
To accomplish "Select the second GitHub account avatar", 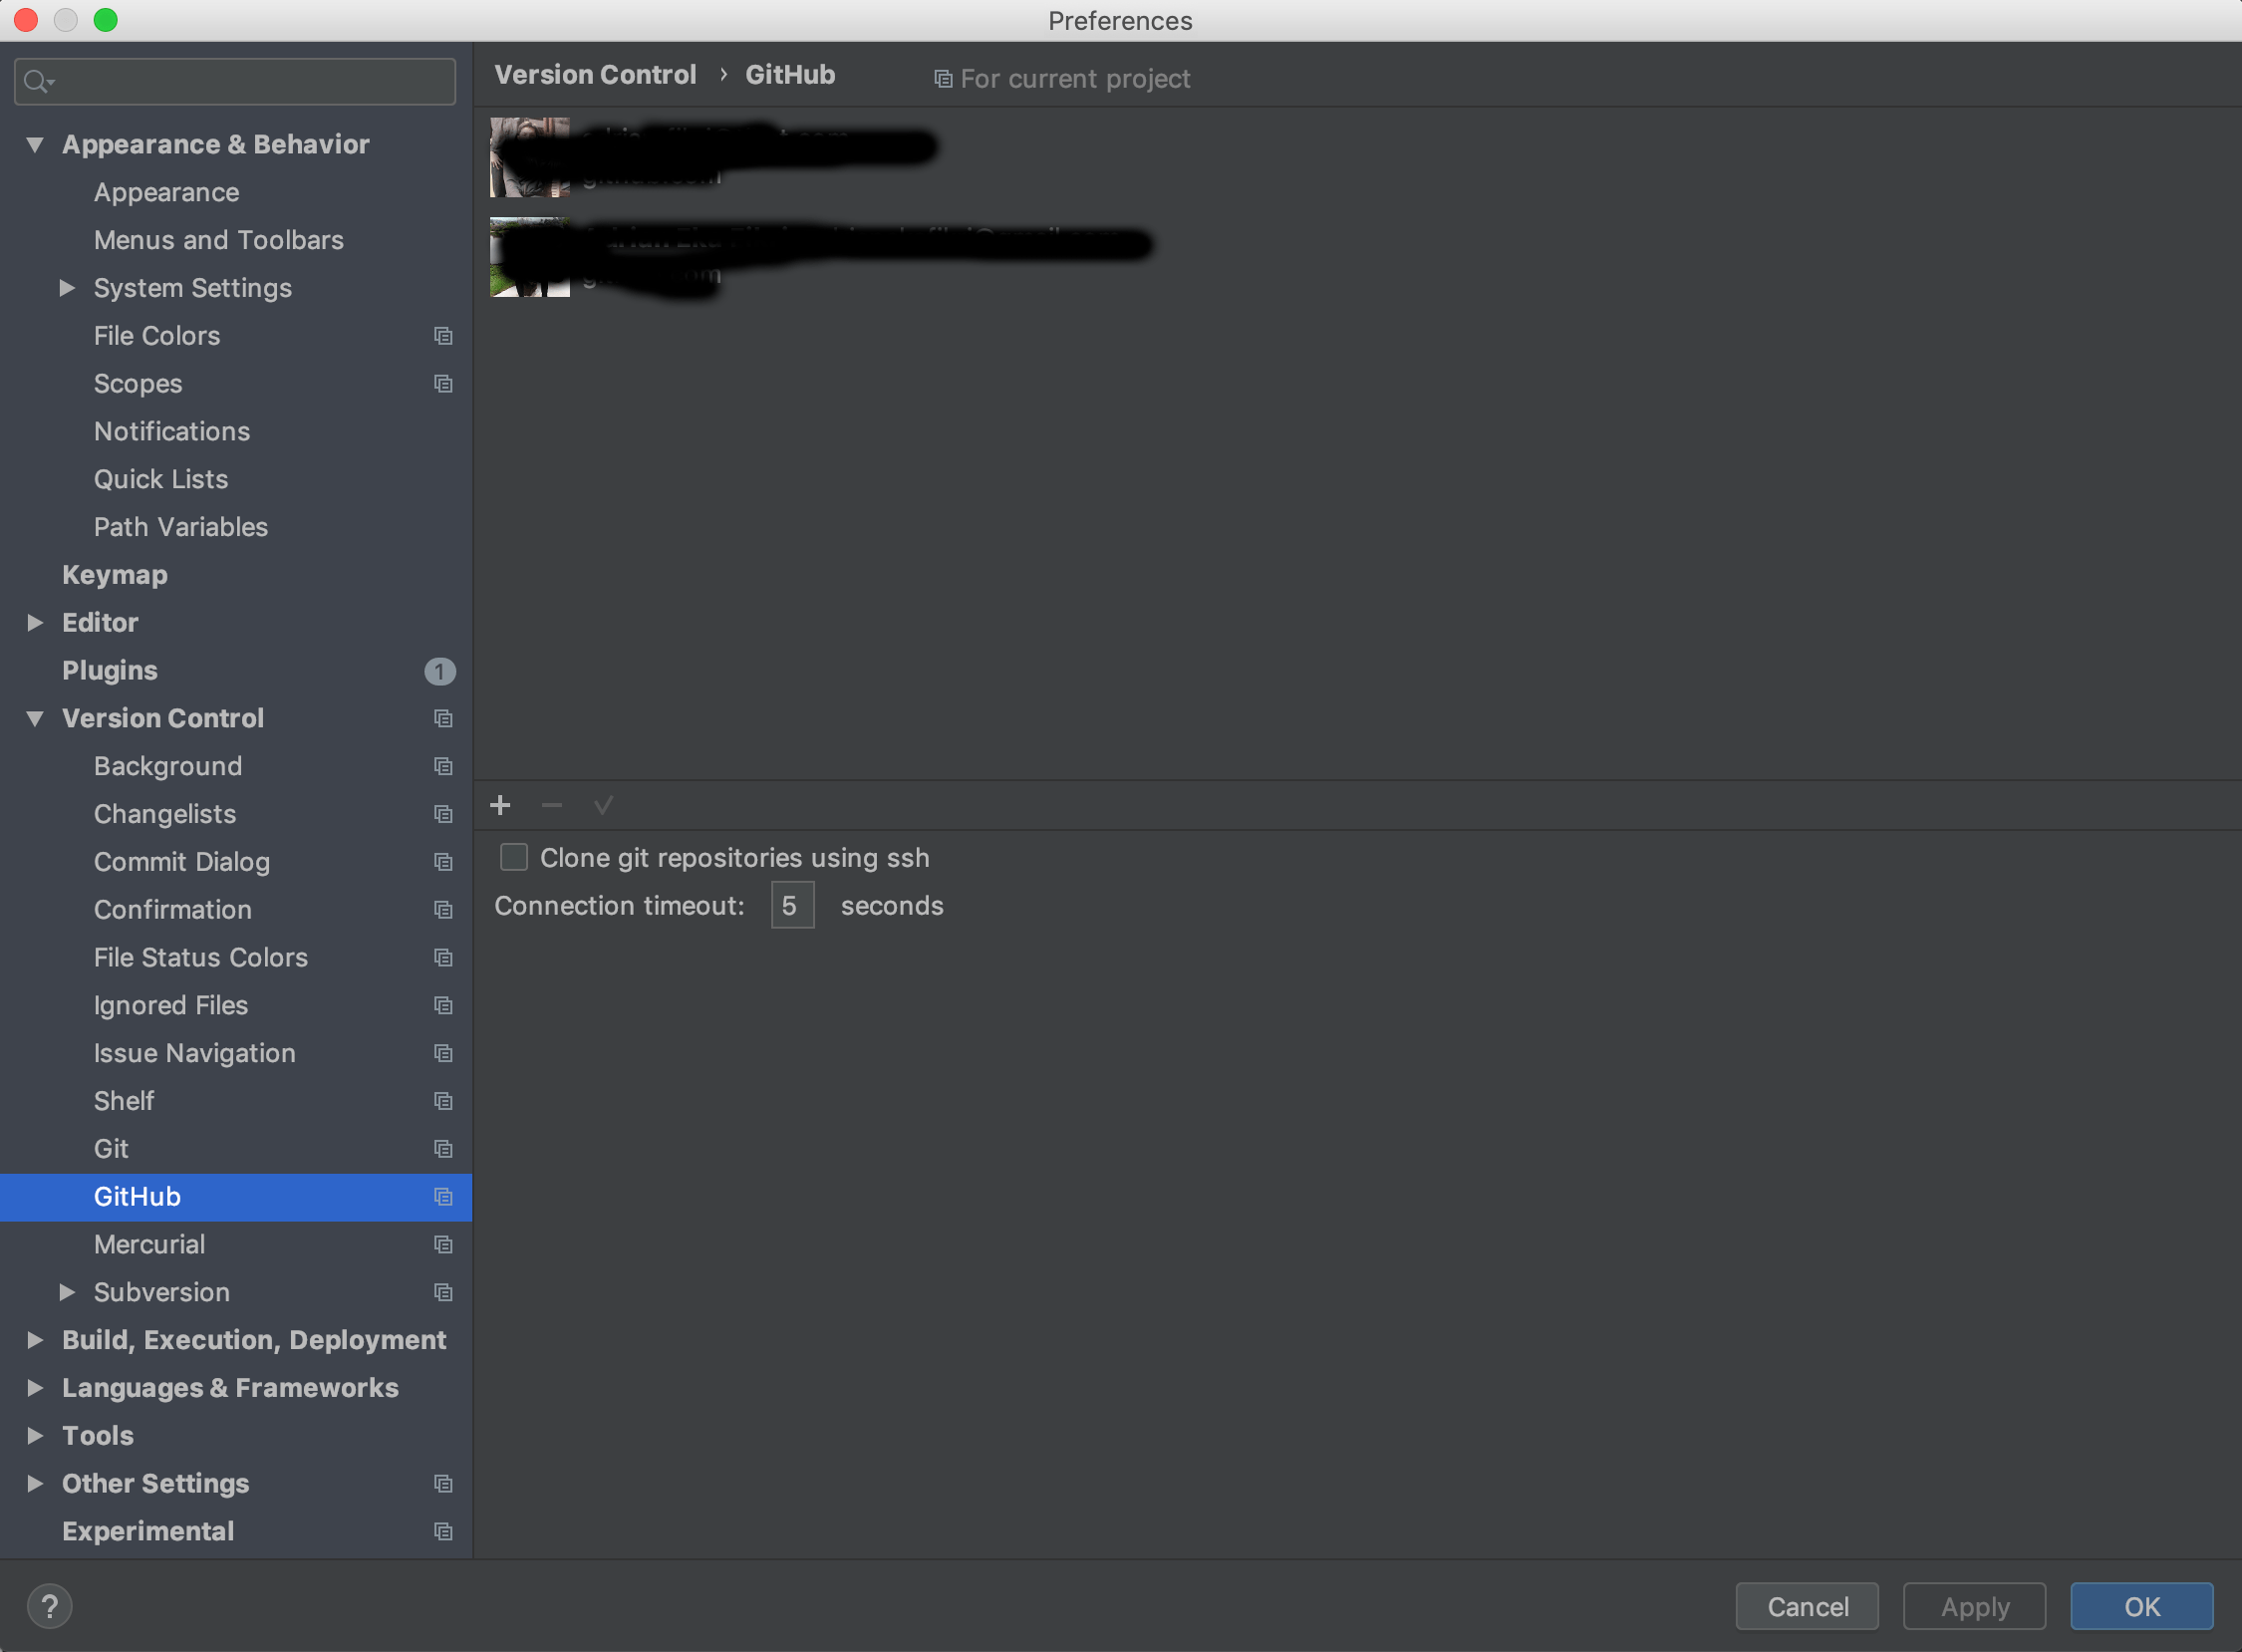I will pos(530,257).
